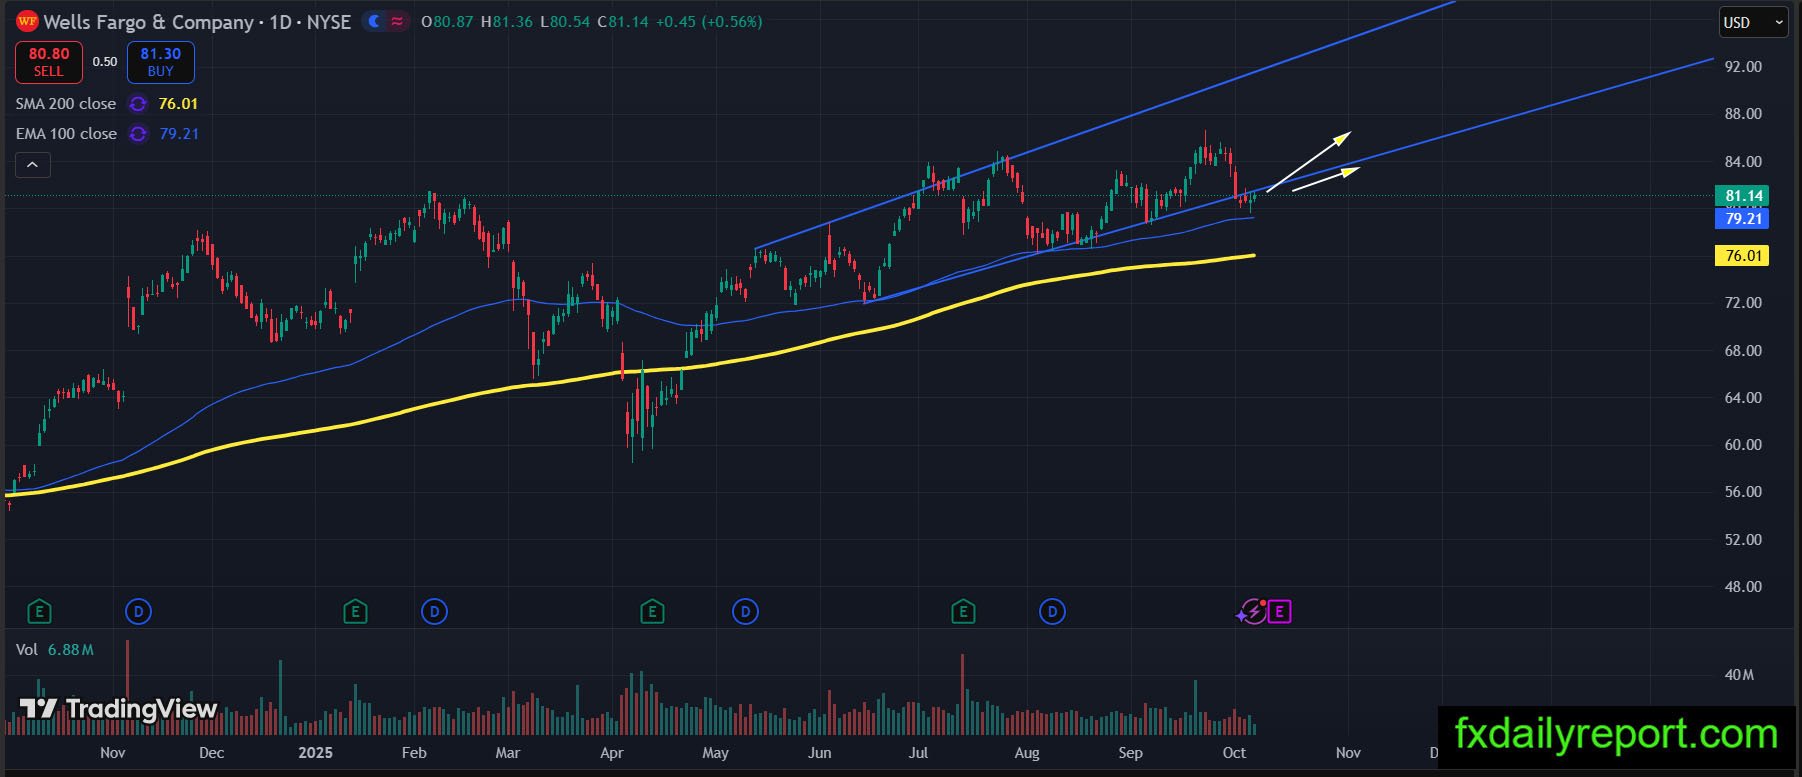Screen dimensions: 1802x777
Task: Click the Dec label on the time axis
Action: click(x=211, y=753)
